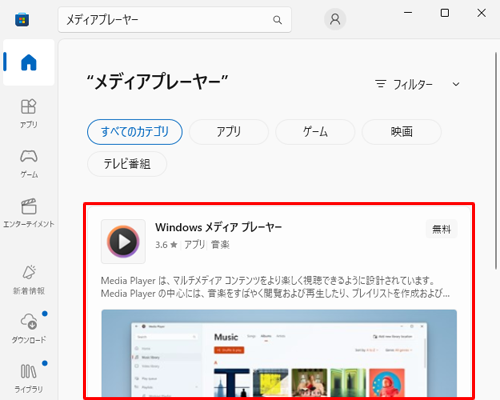Open the Windows メディア プレーヤー title
Image resolution: width=500 pixels, height=400 pixels.
tap(218, 227)
